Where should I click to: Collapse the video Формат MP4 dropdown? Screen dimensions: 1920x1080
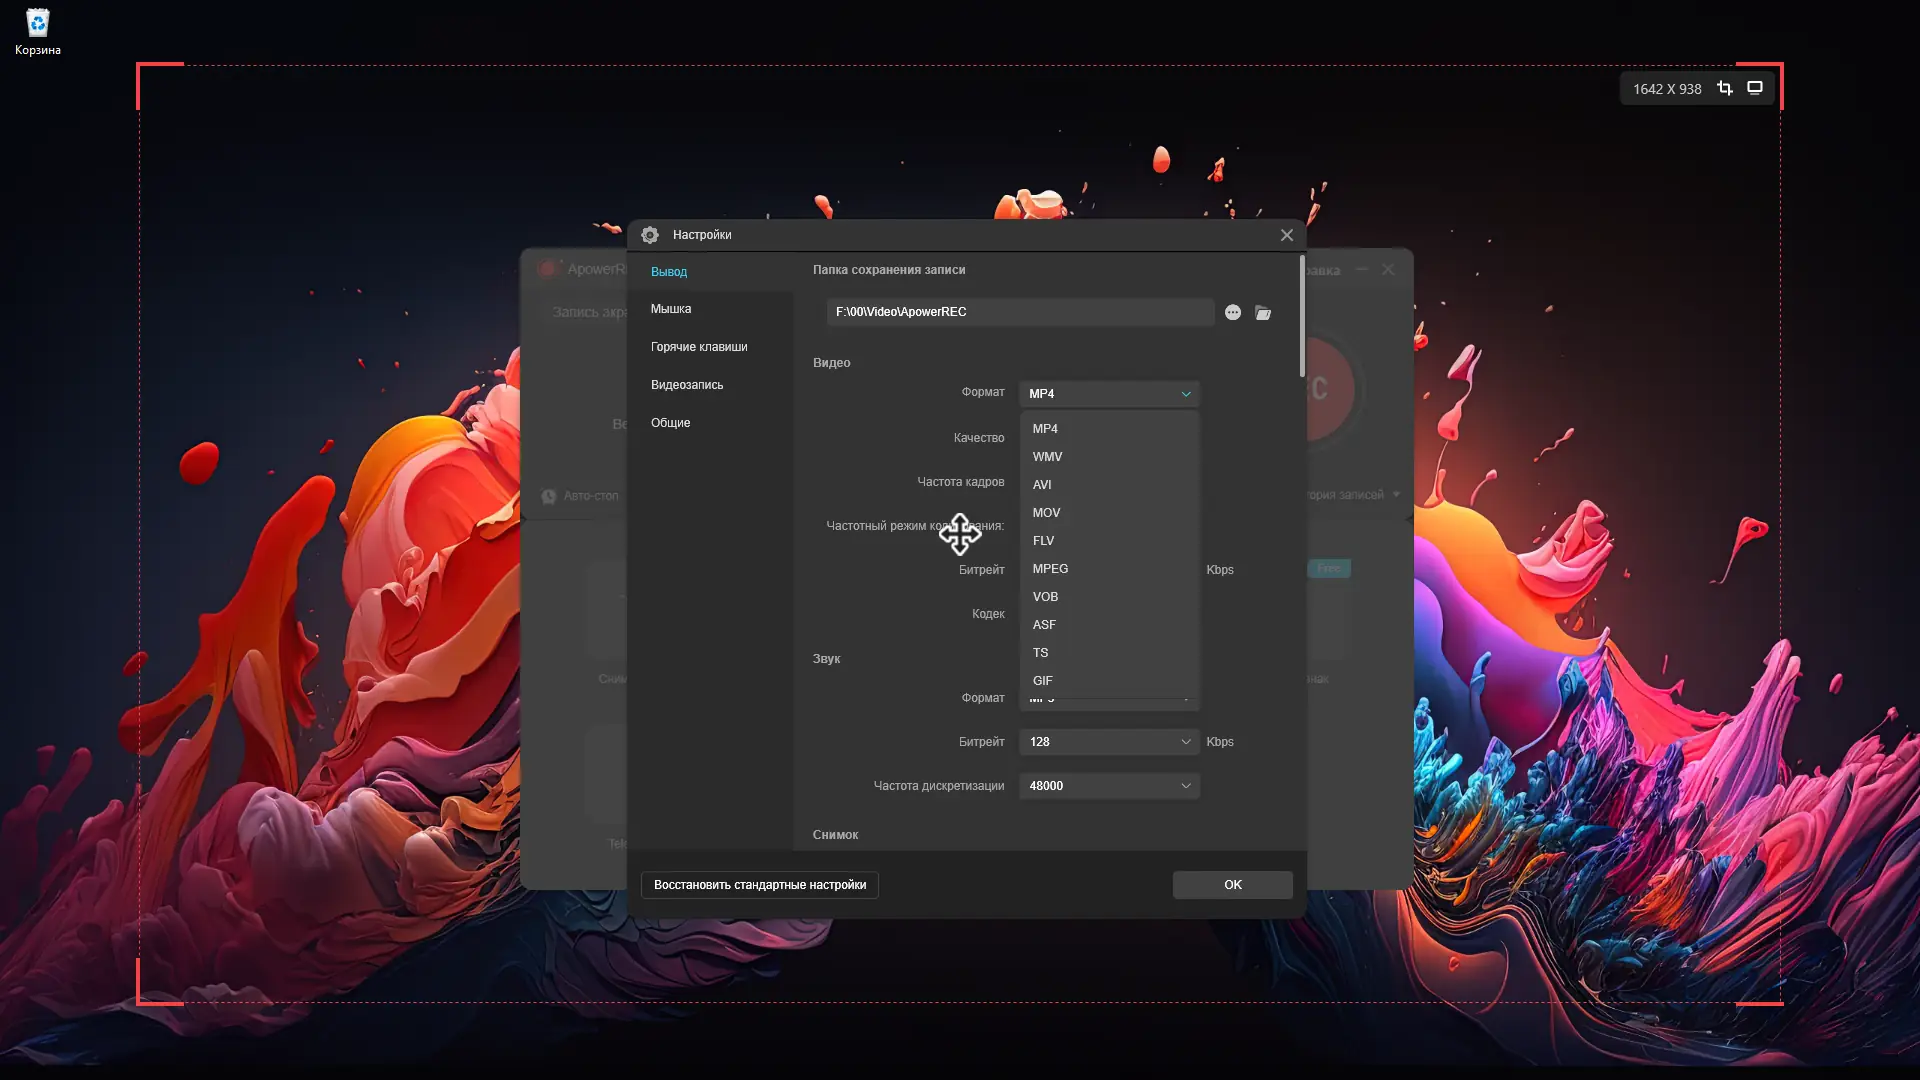point(1109,394)
